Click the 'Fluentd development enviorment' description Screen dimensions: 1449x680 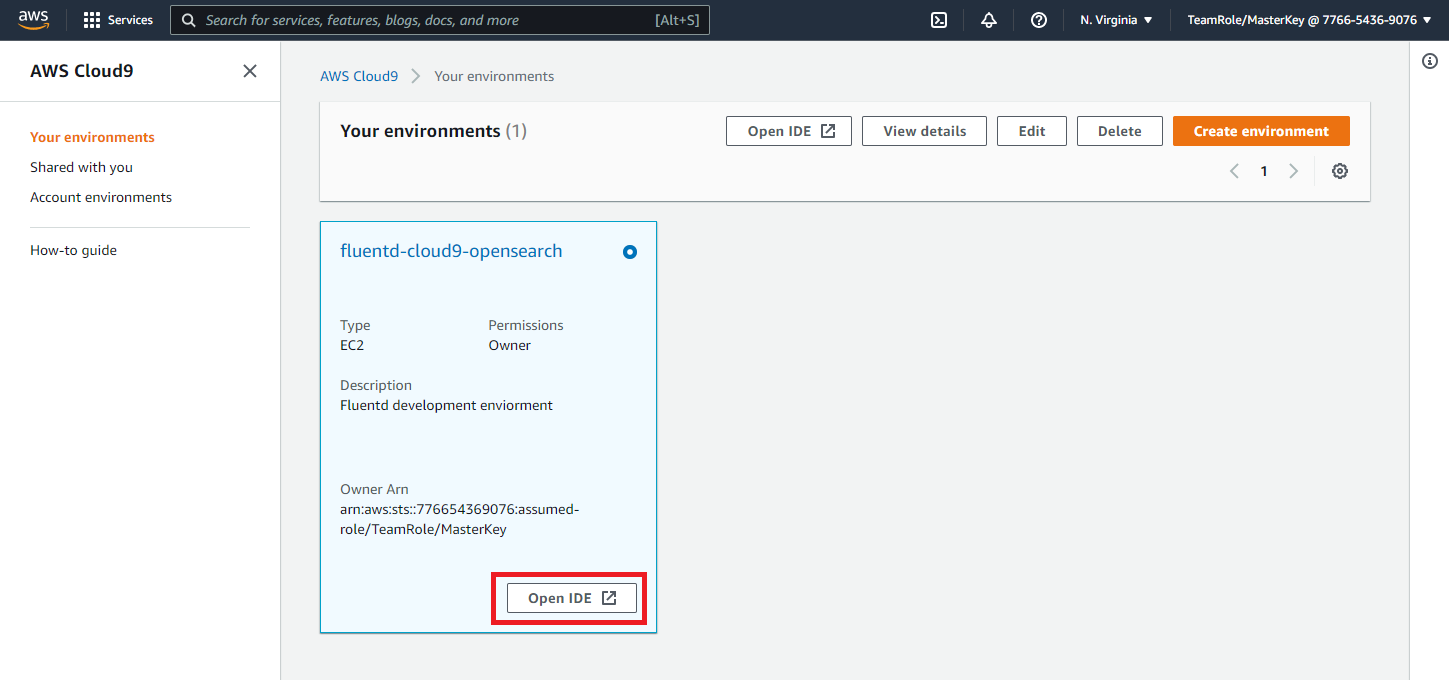pyautogui.click(x=446, y=405)
